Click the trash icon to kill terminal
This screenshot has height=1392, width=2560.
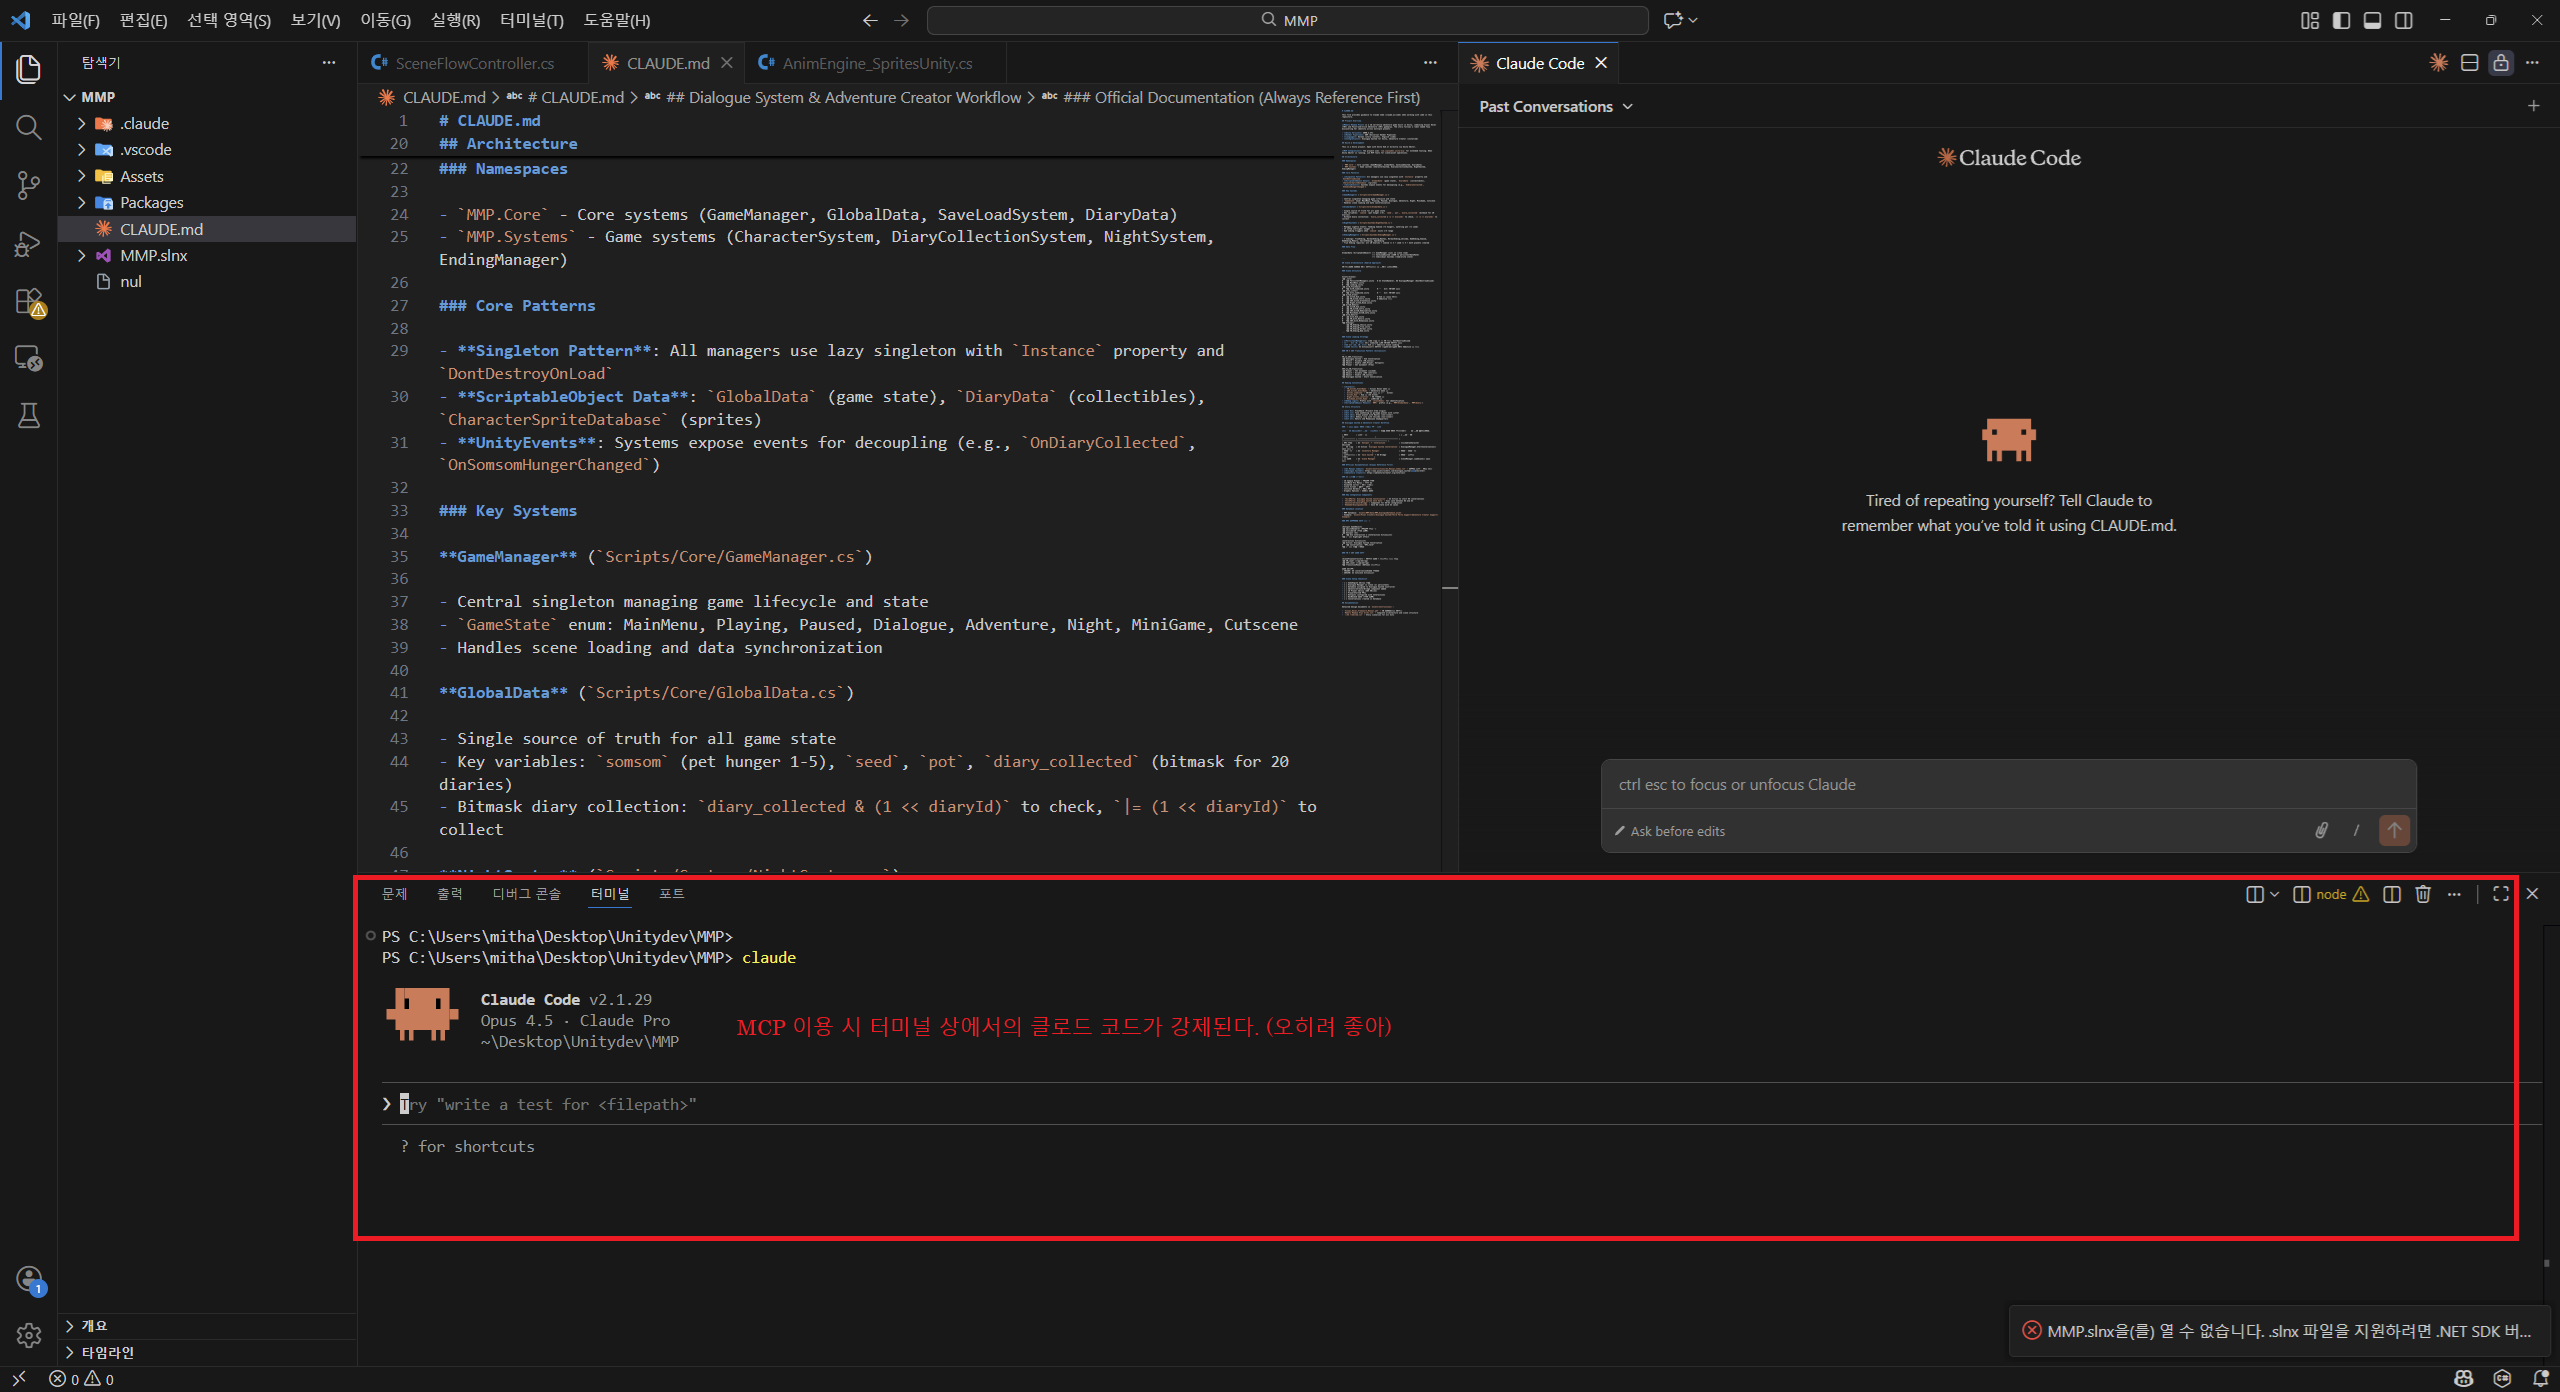tap(2423, 894)
